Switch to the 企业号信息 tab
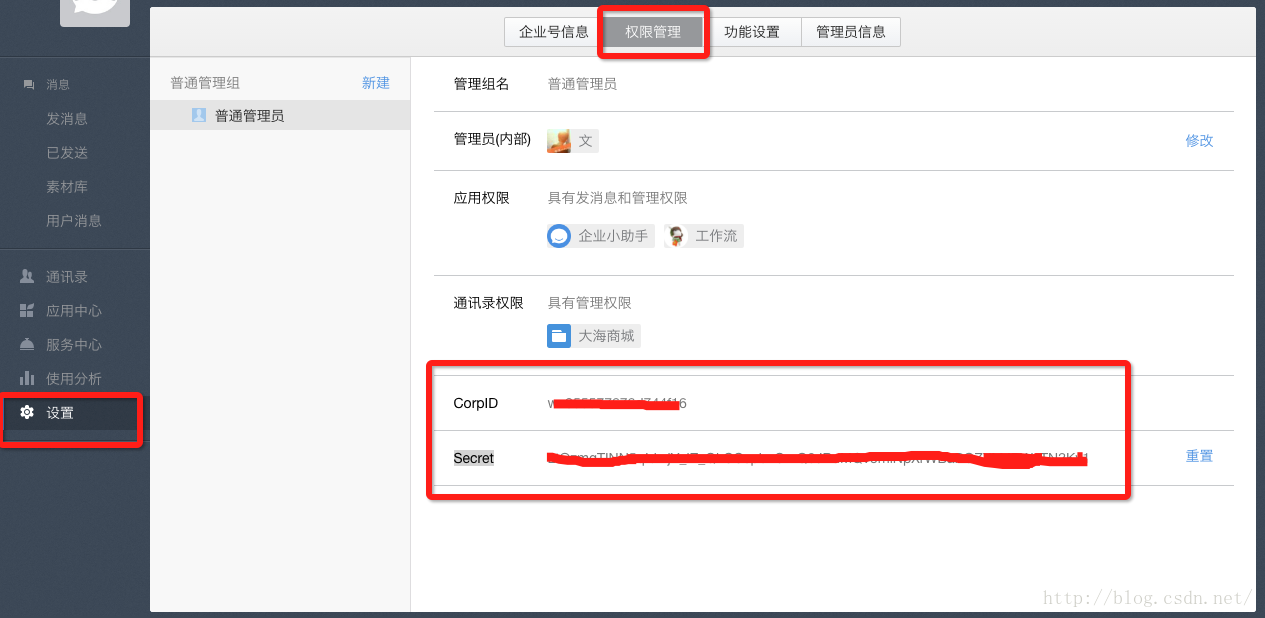 [x=554, y=32]
